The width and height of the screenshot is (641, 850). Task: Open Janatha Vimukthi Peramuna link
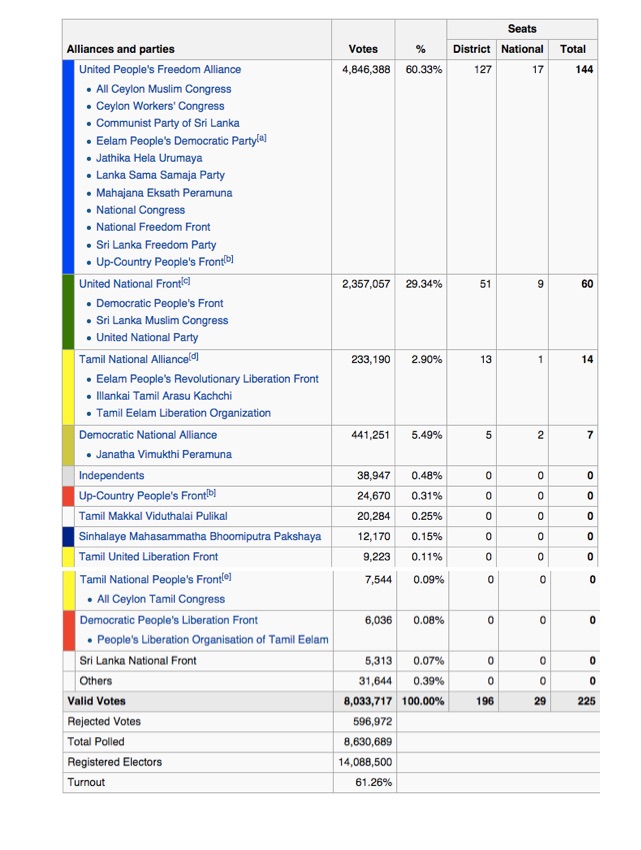(164, 454)
